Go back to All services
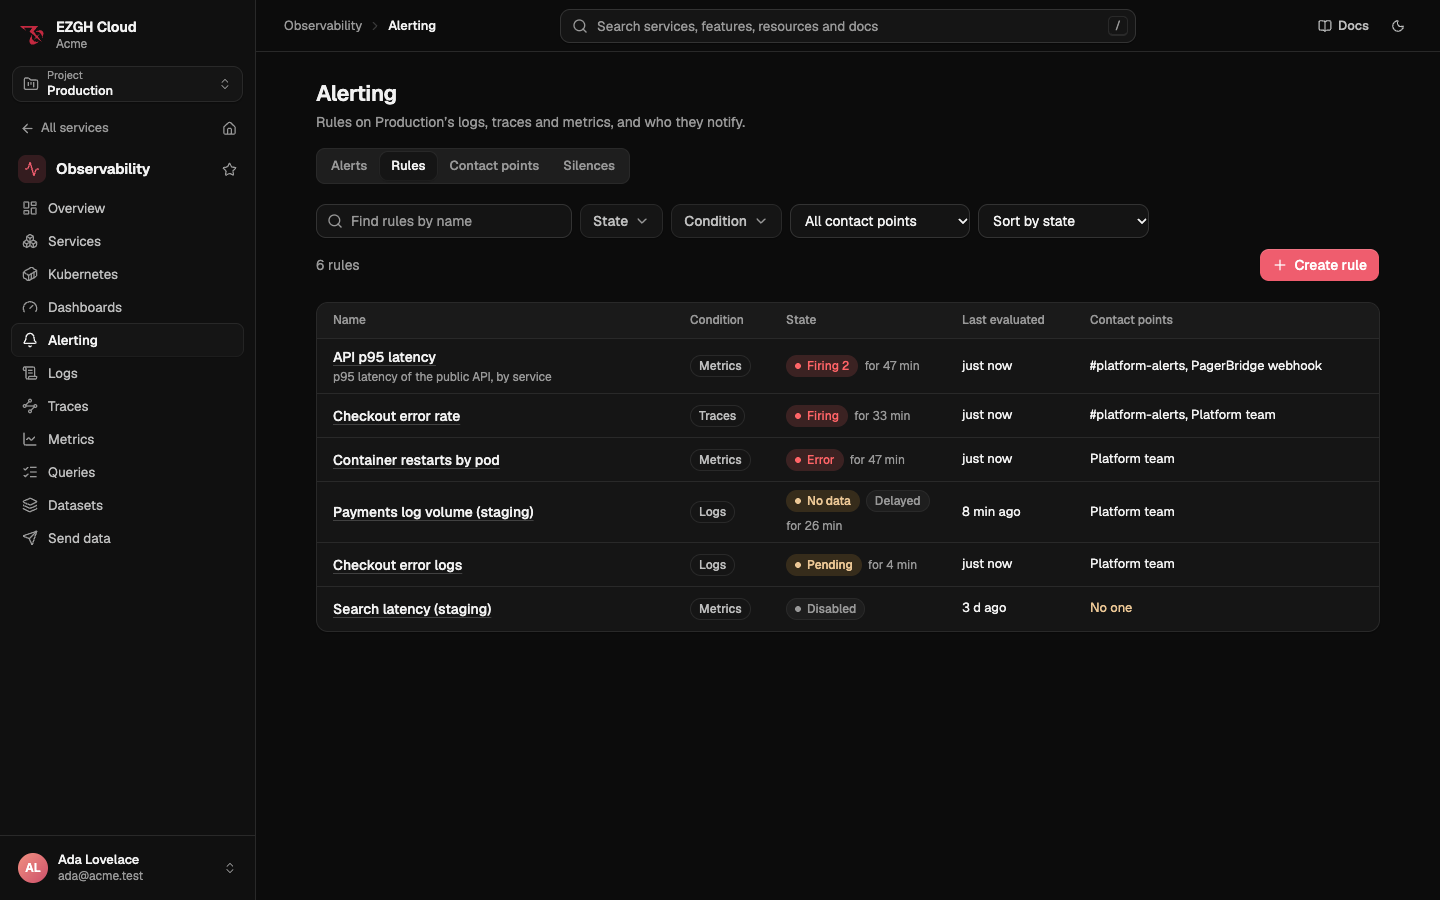1440x900 pixels. (65, 128)
